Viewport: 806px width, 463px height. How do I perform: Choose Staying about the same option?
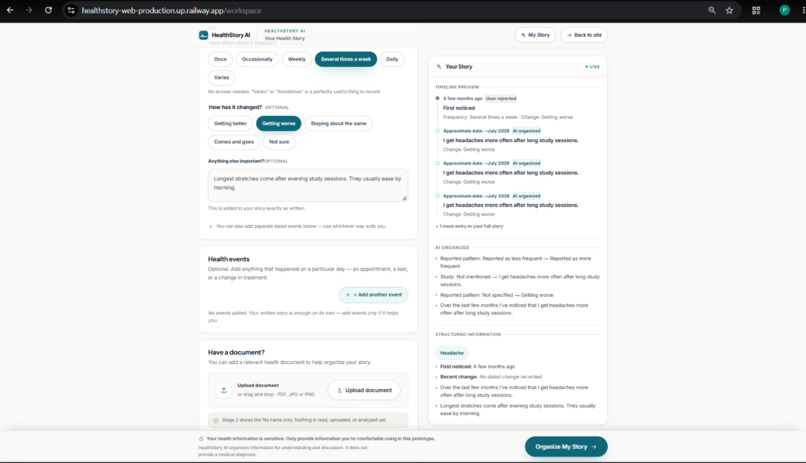click(x=338, y=123)
